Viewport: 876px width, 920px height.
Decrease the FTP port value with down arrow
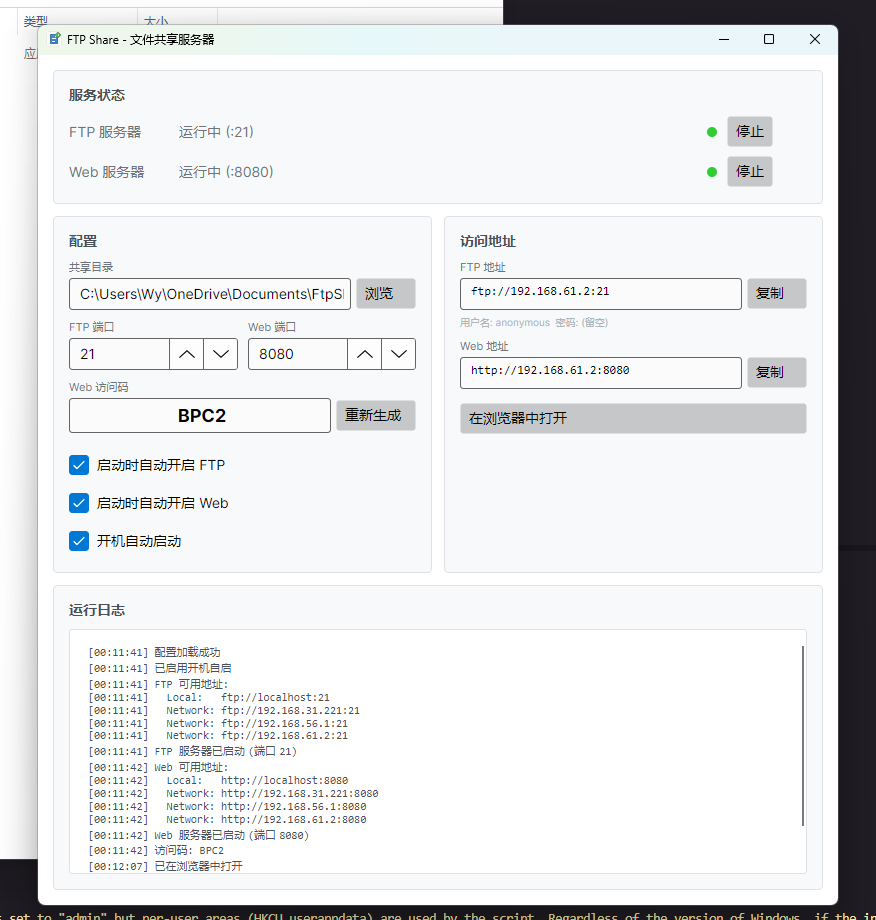pos(220,354)
